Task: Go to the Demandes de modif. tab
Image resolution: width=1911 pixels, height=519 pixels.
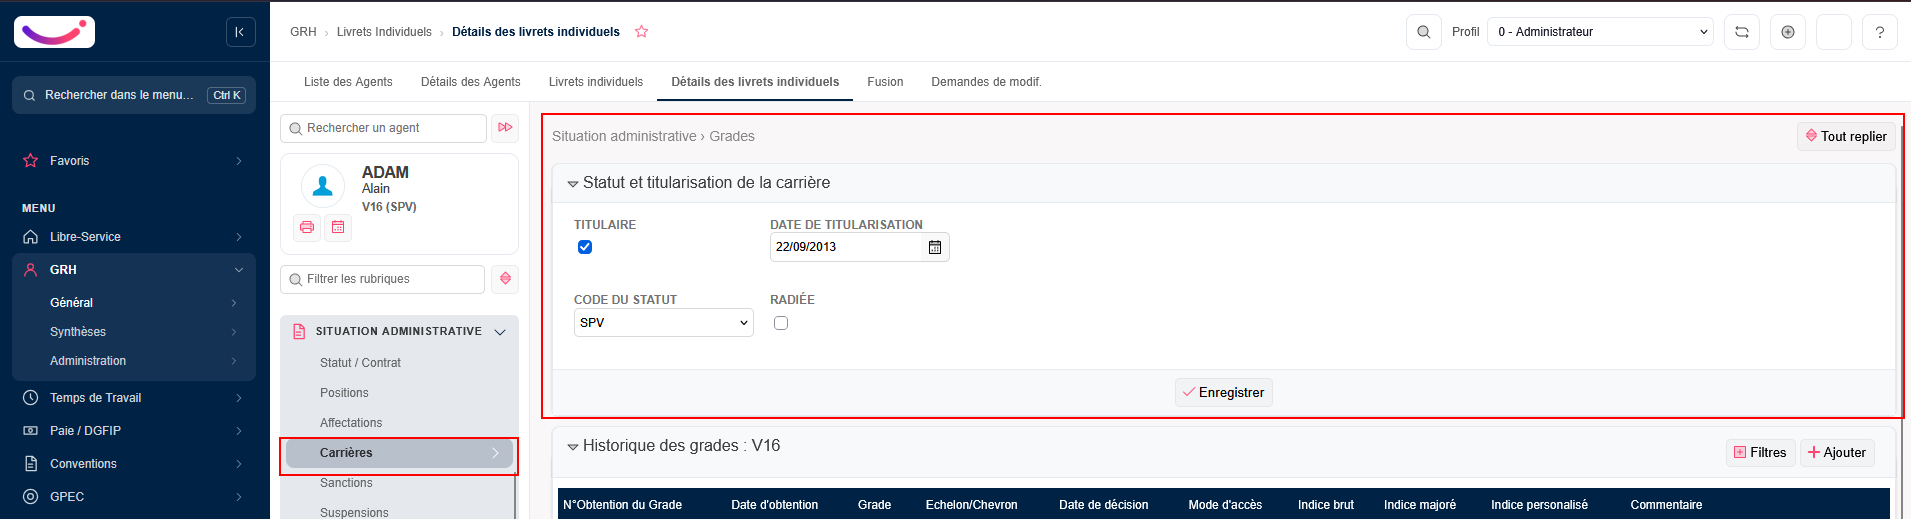Action: coord(986,82)
